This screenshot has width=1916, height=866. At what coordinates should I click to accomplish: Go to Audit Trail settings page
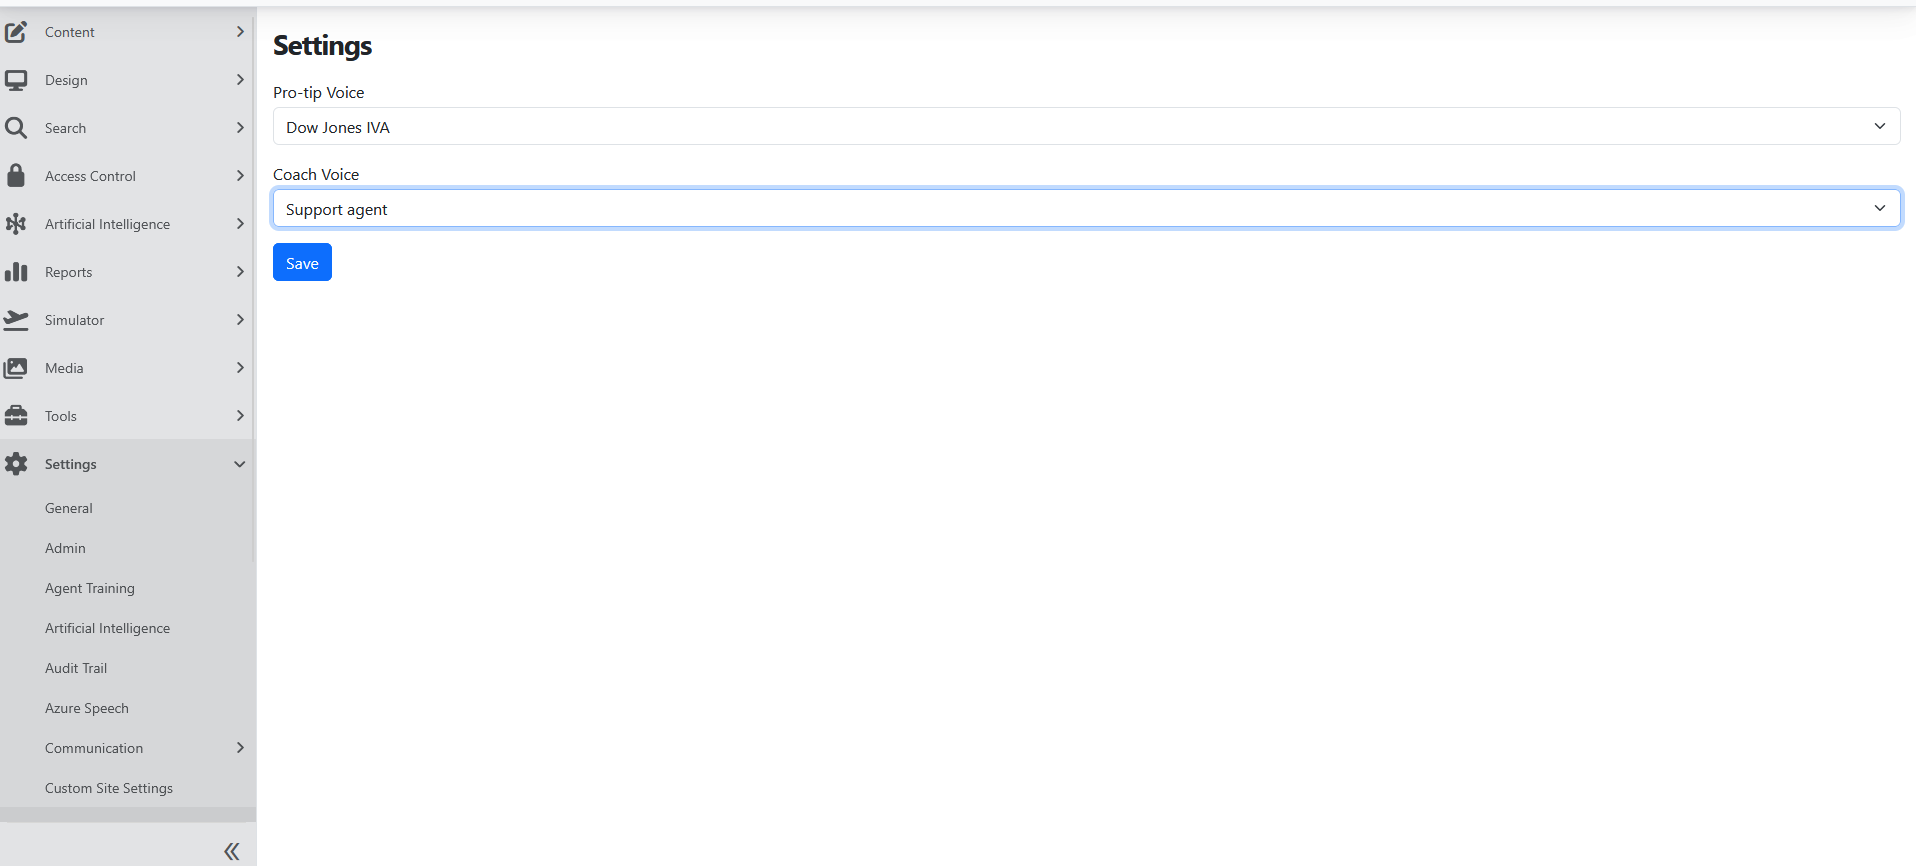point(76,668)
